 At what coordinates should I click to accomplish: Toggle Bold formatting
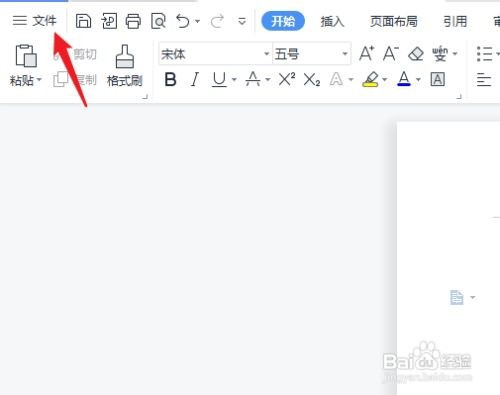click(x=170, y=80)
